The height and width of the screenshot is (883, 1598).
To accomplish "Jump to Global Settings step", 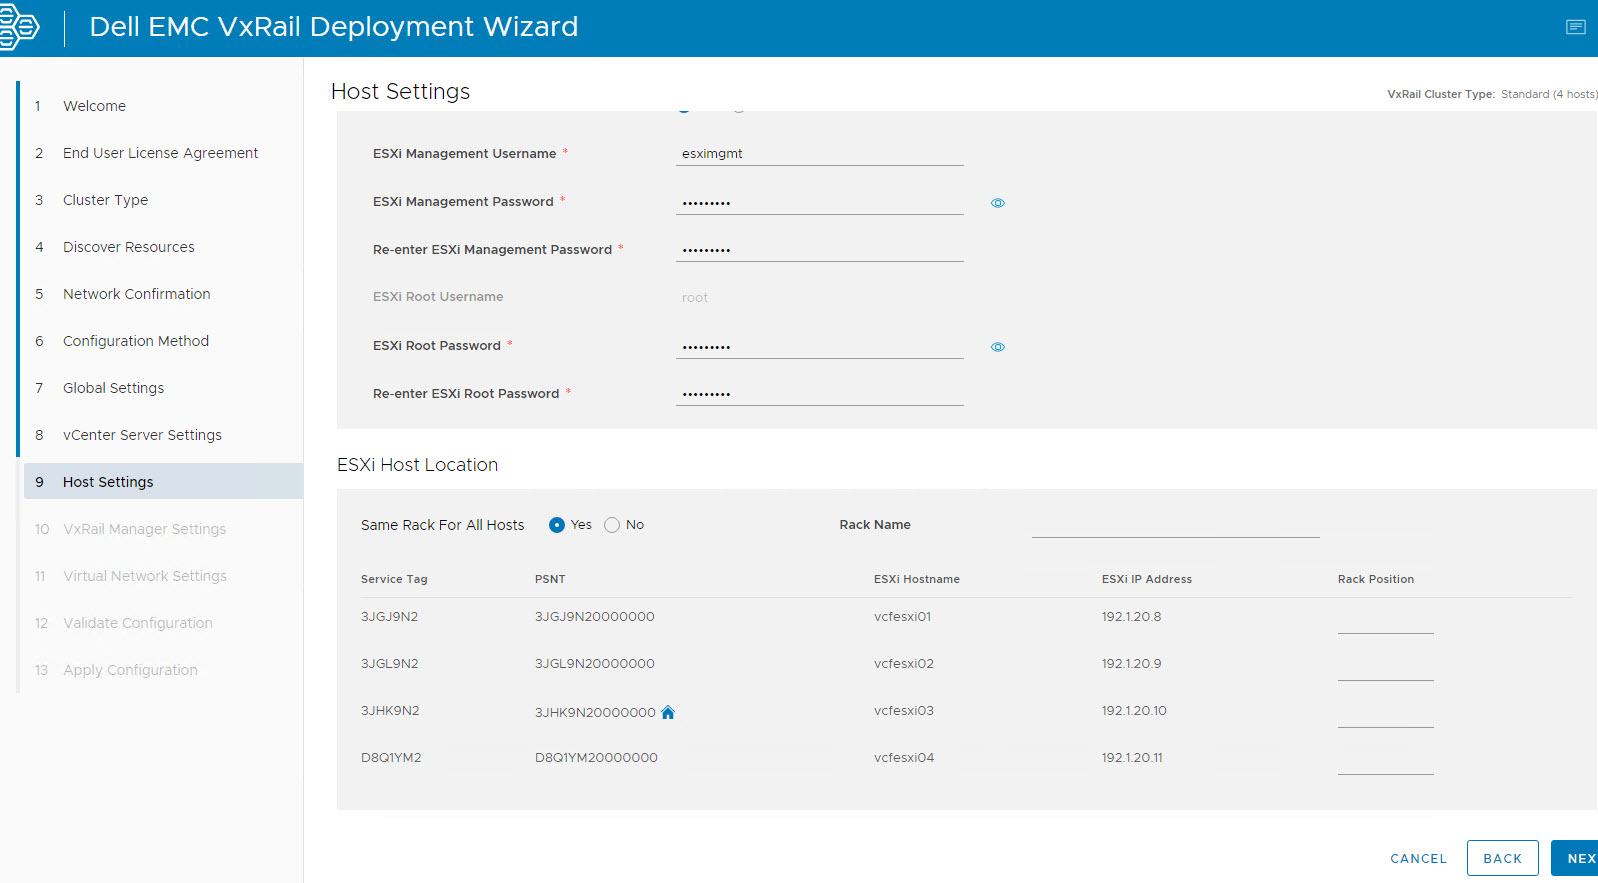I will (113, 388).
